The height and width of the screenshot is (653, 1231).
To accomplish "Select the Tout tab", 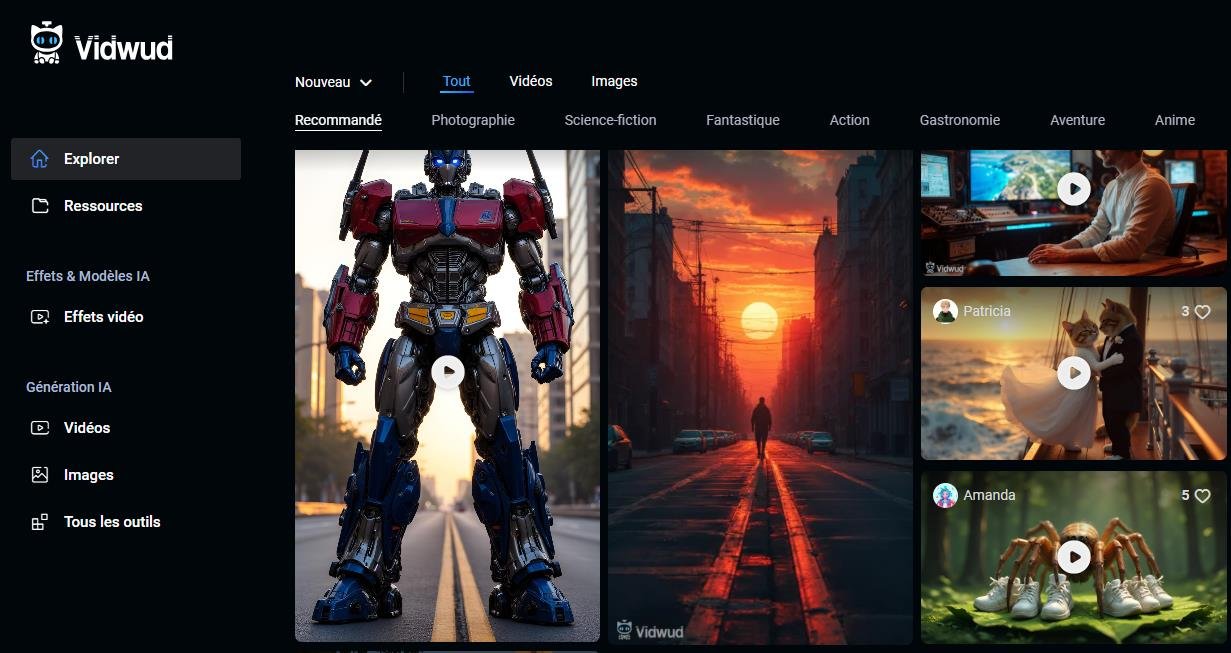I will (x=457, y=82).
